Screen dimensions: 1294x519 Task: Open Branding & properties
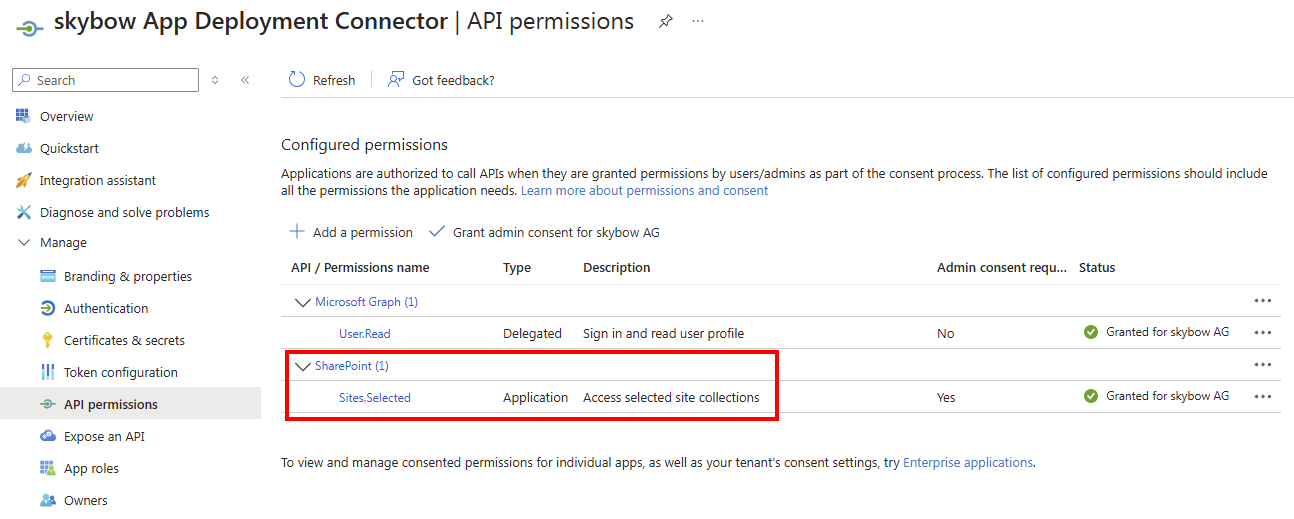[x=130, y=277]
